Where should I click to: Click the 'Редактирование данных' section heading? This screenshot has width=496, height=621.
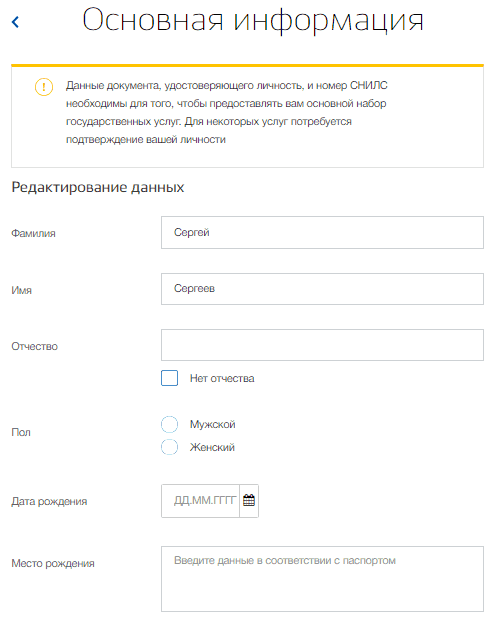[98, 187]
